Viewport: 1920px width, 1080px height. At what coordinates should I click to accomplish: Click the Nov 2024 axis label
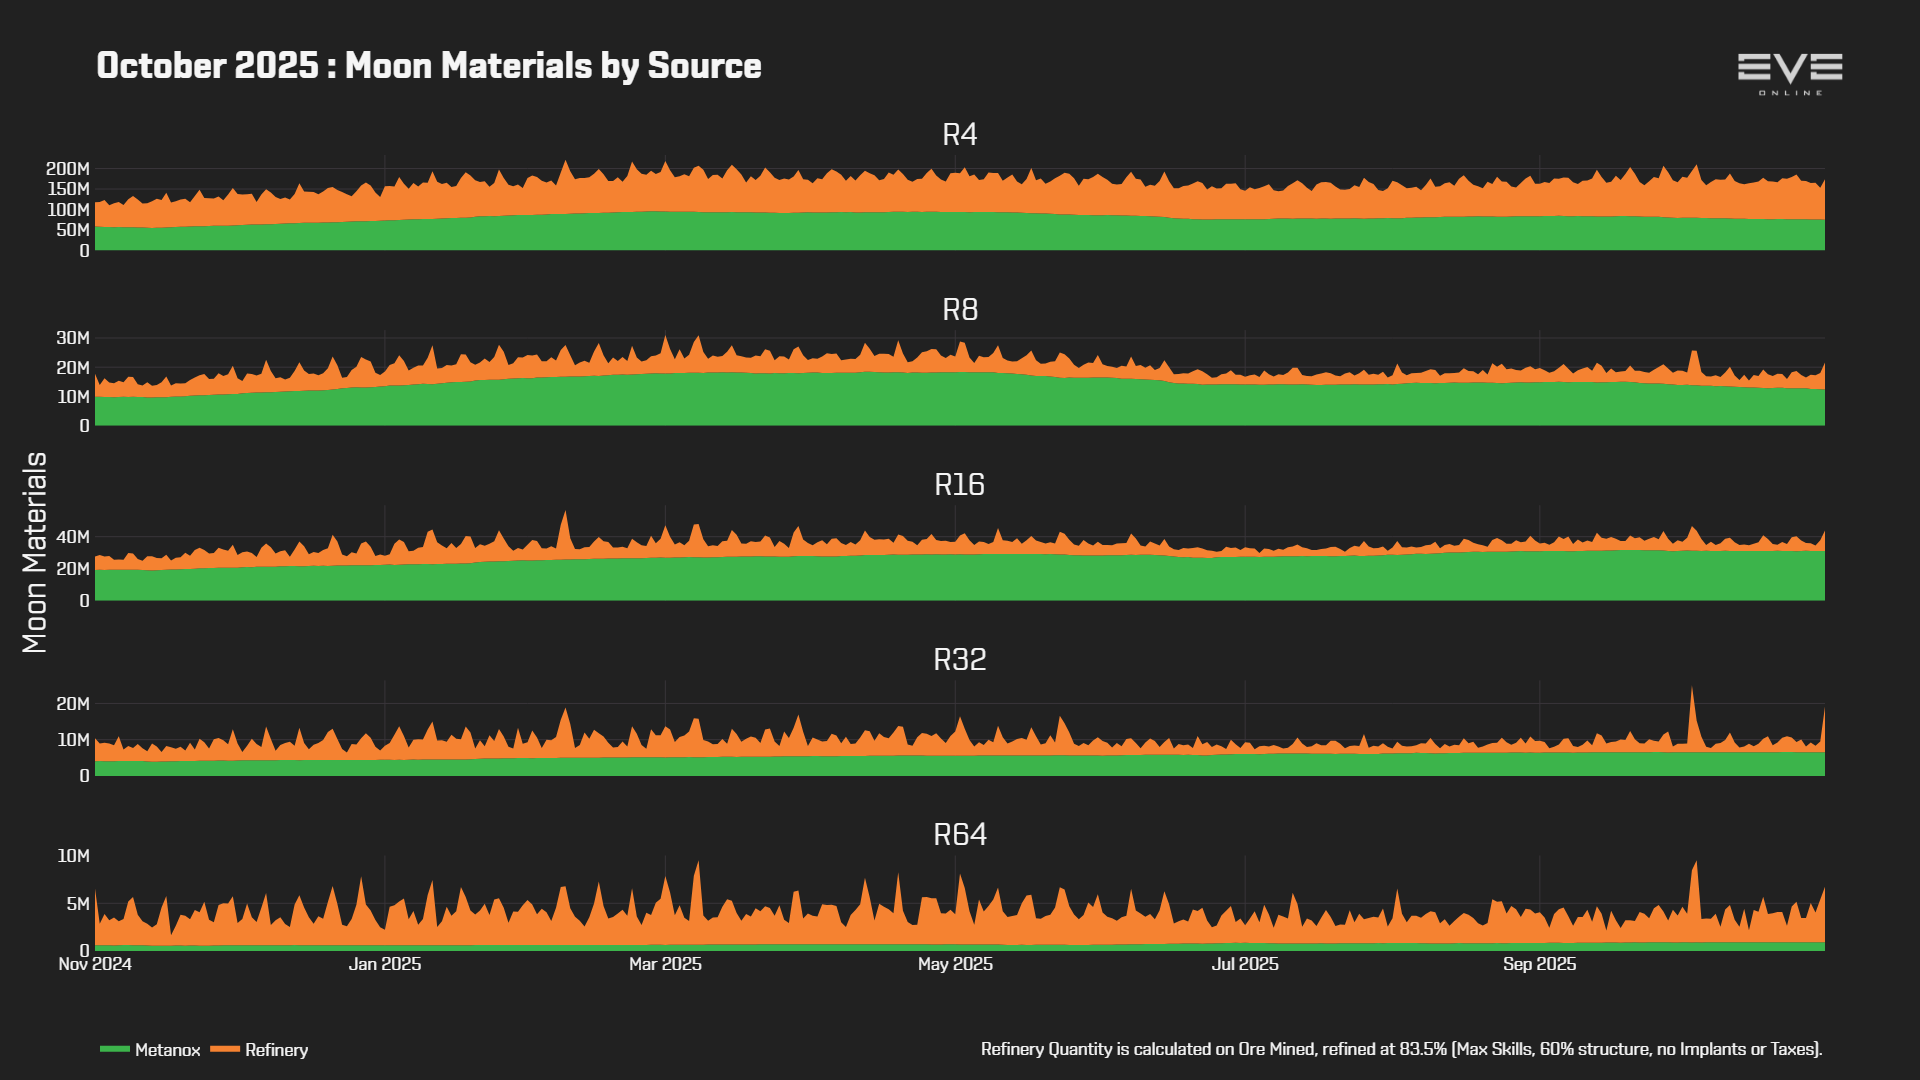point(95,964)
